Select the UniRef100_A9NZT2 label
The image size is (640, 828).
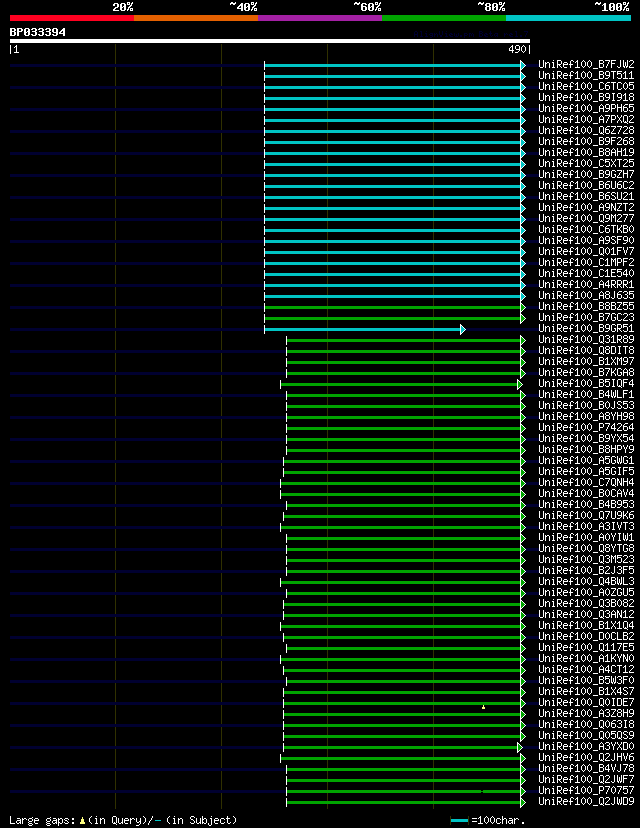point(586,208)
